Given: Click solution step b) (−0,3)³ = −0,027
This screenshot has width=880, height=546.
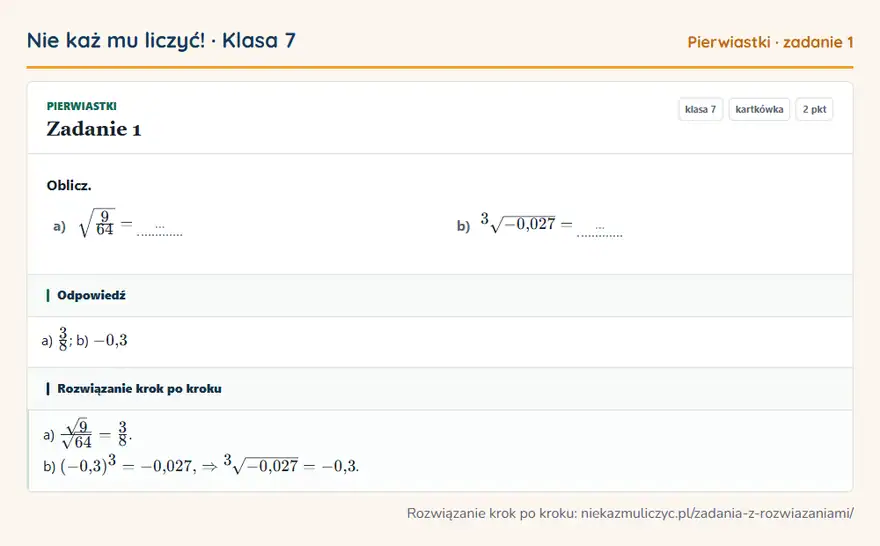Looking at the screenshot, I should [201, 465].
